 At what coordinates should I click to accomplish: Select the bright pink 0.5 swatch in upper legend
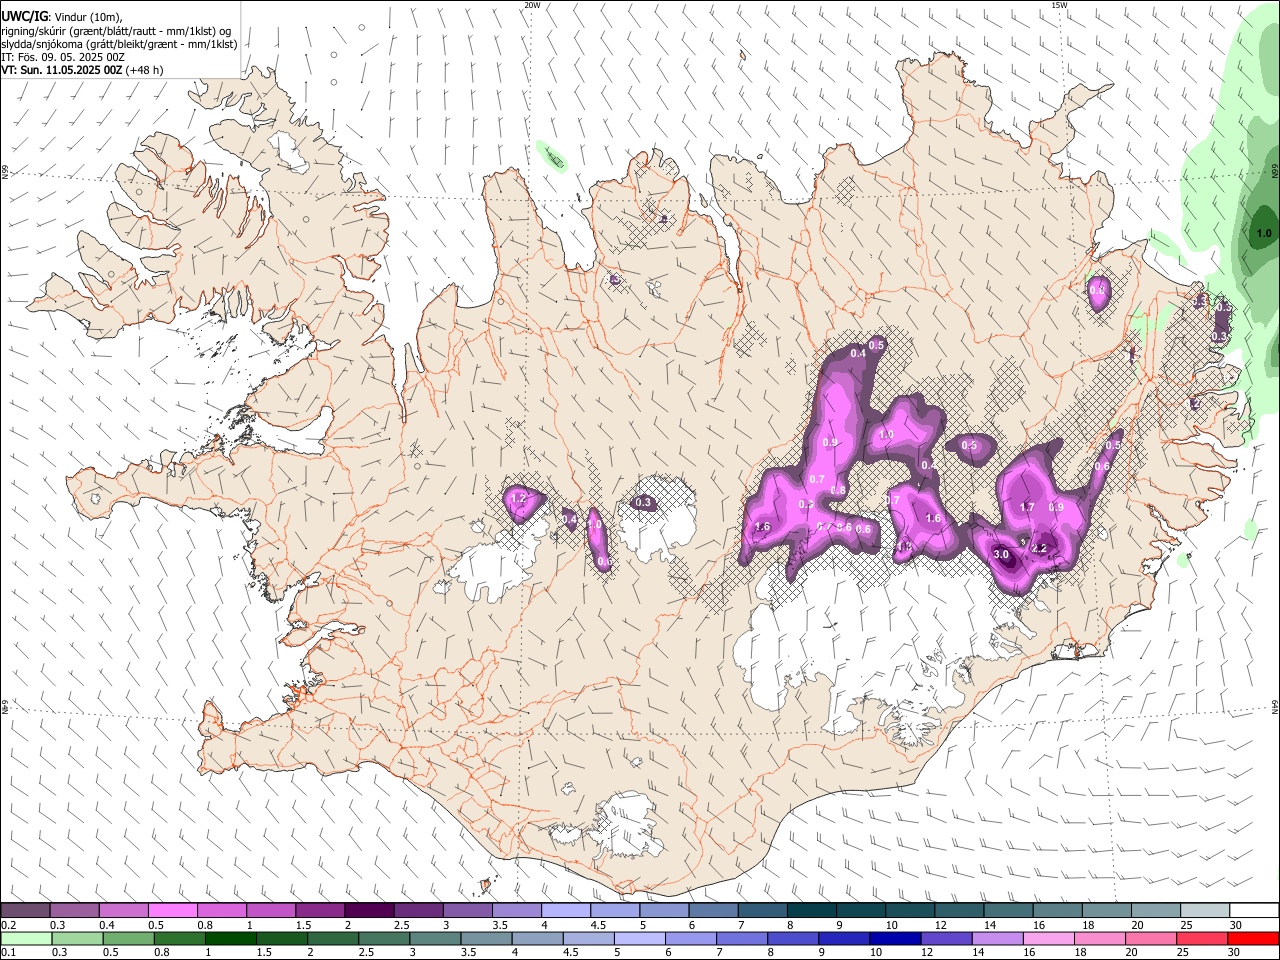click(172, 911)
